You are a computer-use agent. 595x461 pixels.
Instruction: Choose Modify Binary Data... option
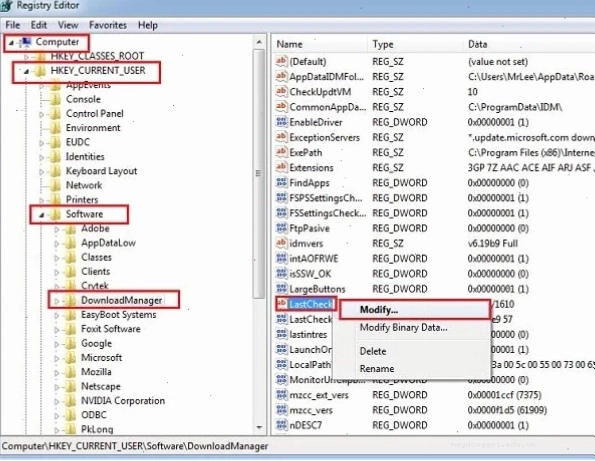click(403, 327)
